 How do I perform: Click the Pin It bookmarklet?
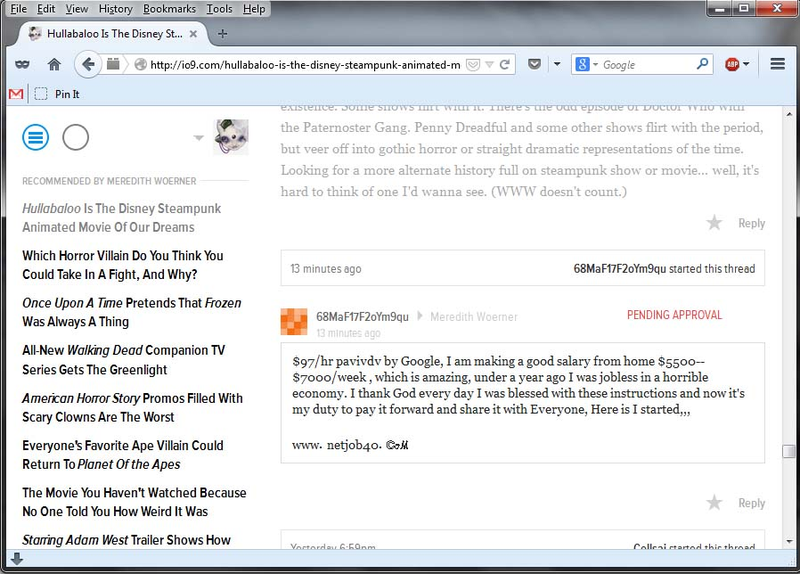57,94
